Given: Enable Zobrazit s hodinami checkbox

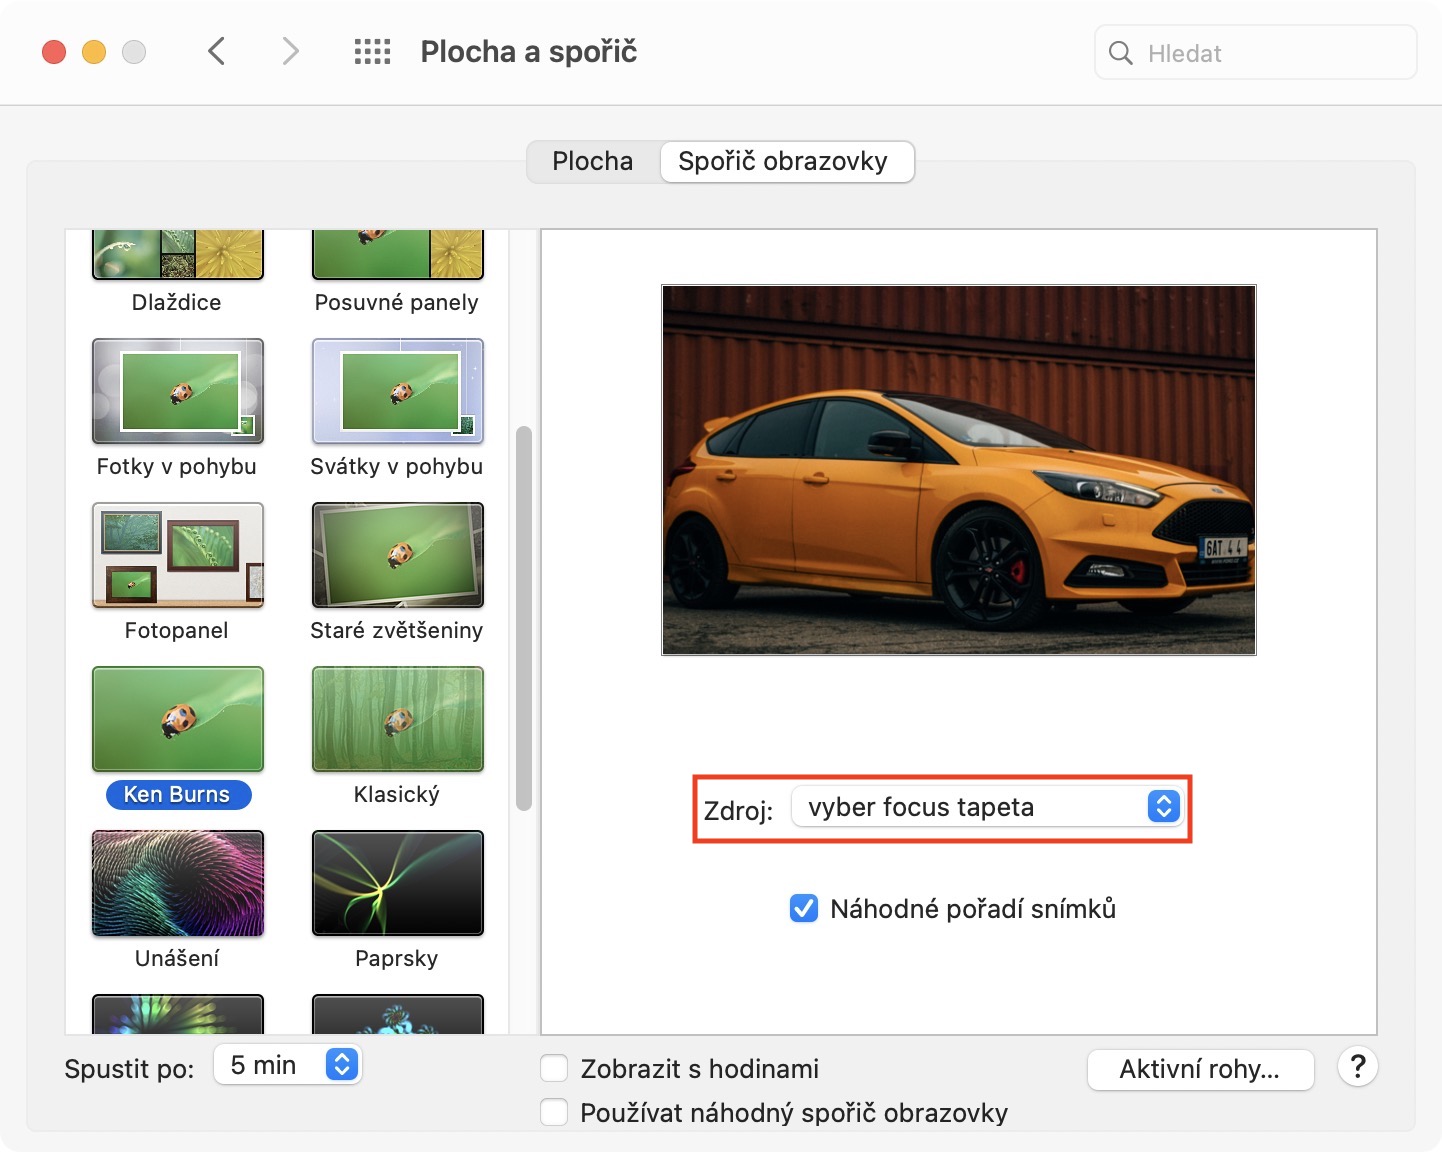Looking at the screenshot, I should (x=554, y=1068).
